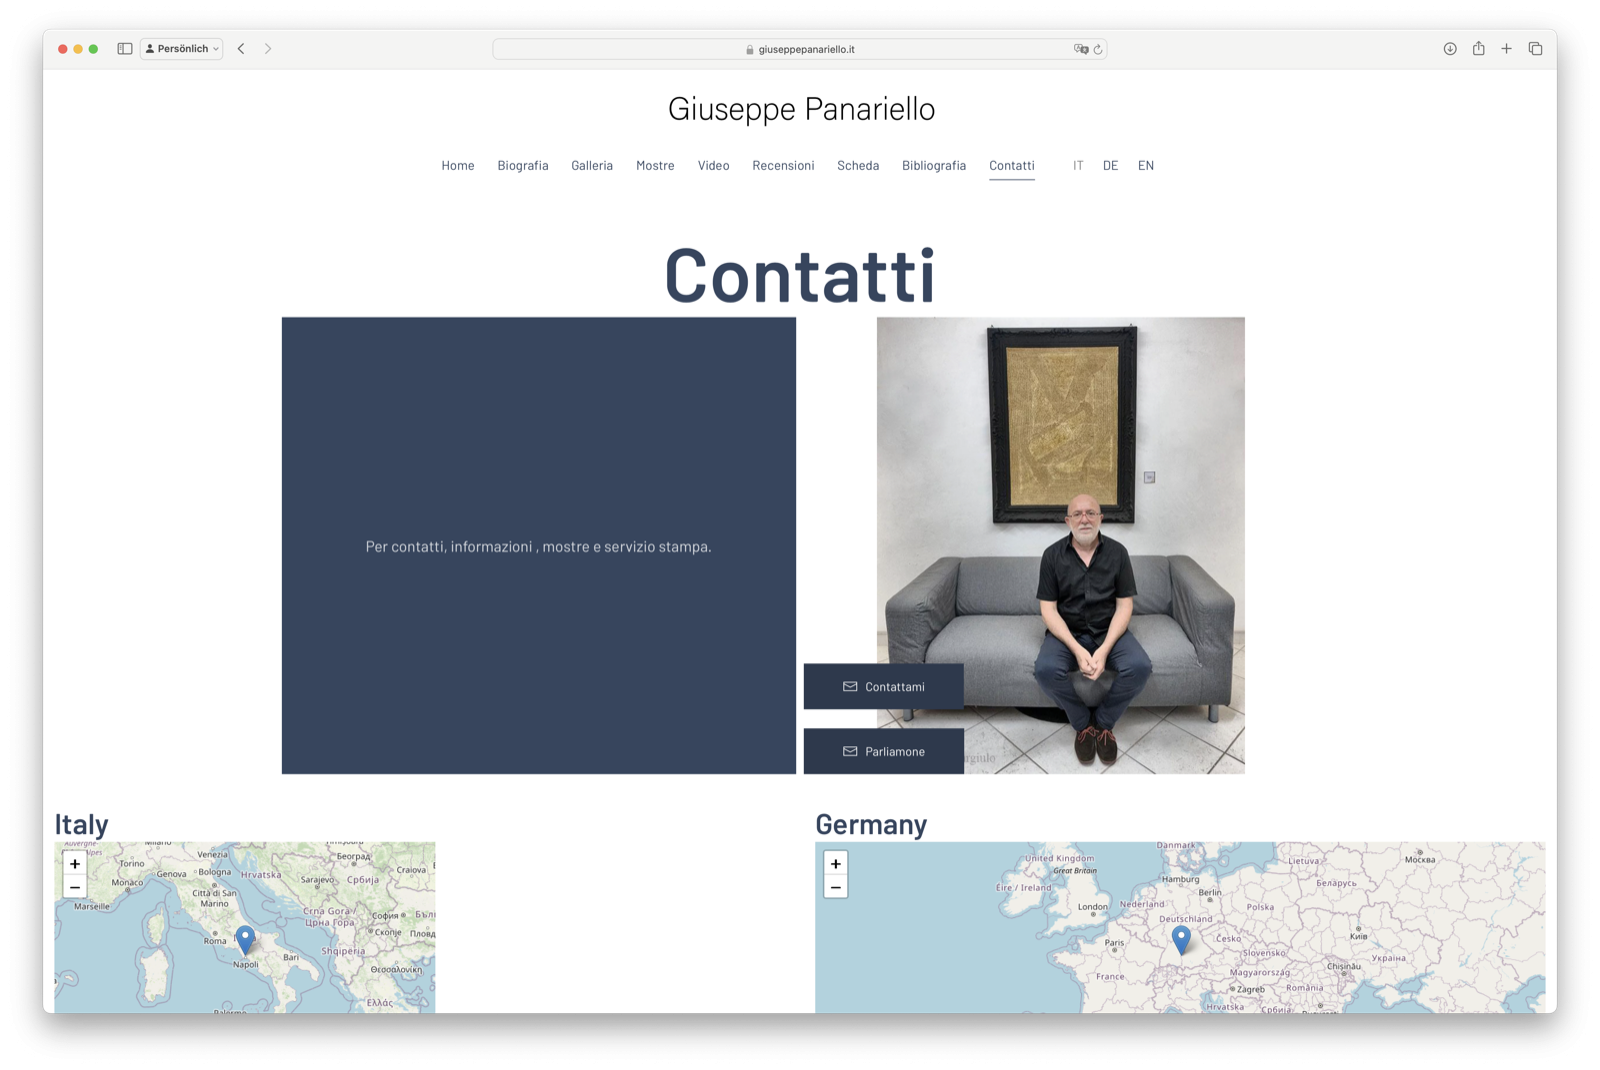This screenshot has width=1600, height=1070.
Task: Click the lock icon beside the URL
Action: pos(750,49)
